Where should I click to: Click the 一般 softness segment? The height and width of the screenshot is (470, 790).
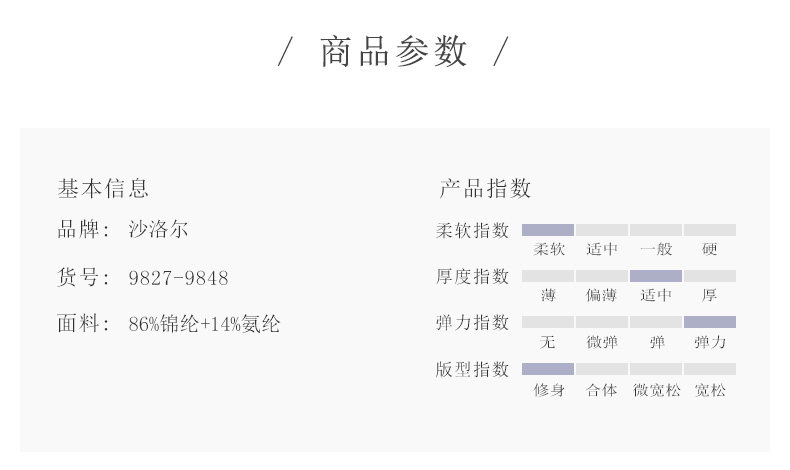[656, 230]
